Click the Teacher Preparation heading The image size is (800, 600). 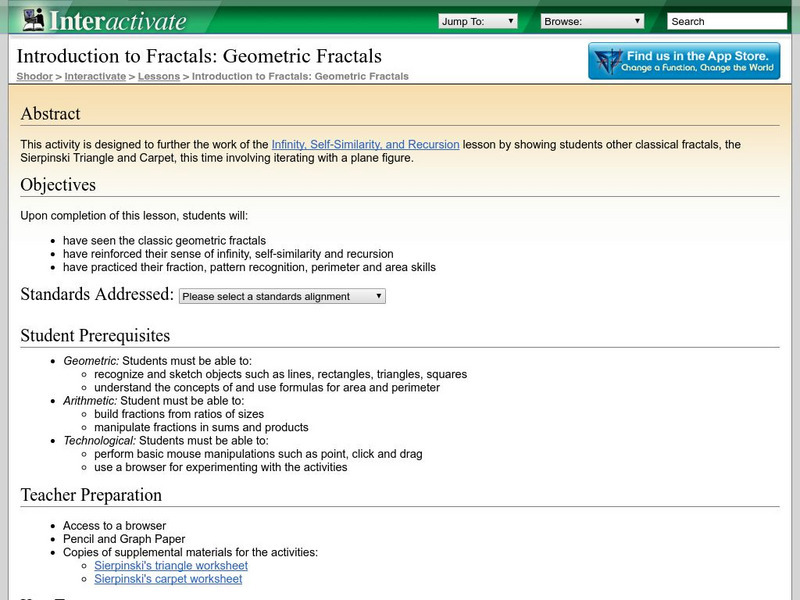[x=91, y=495]
